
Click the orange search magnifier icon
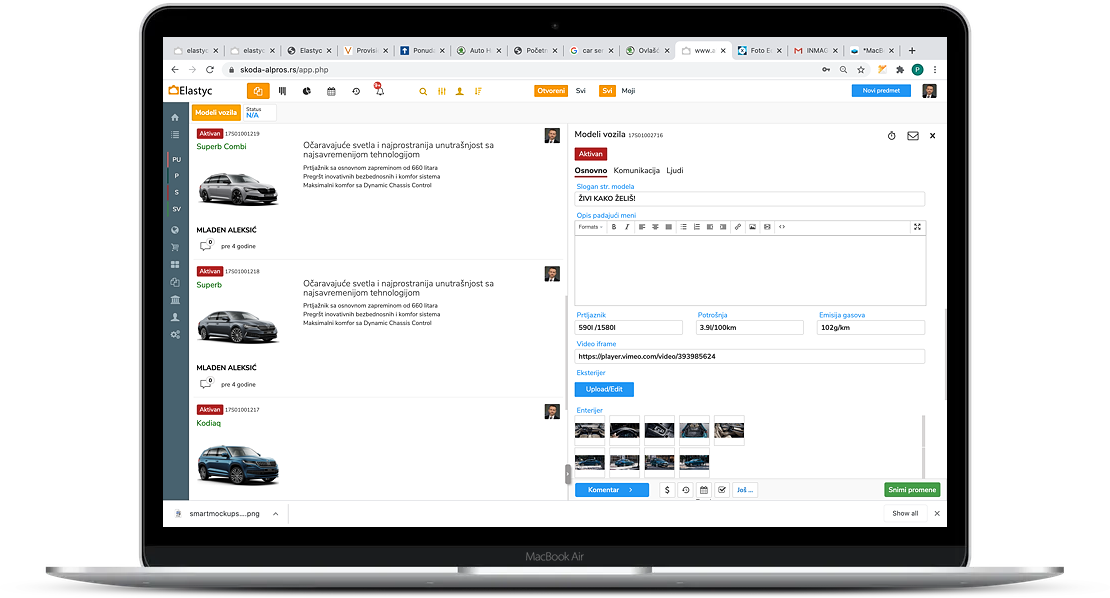(x=423, y=91)
